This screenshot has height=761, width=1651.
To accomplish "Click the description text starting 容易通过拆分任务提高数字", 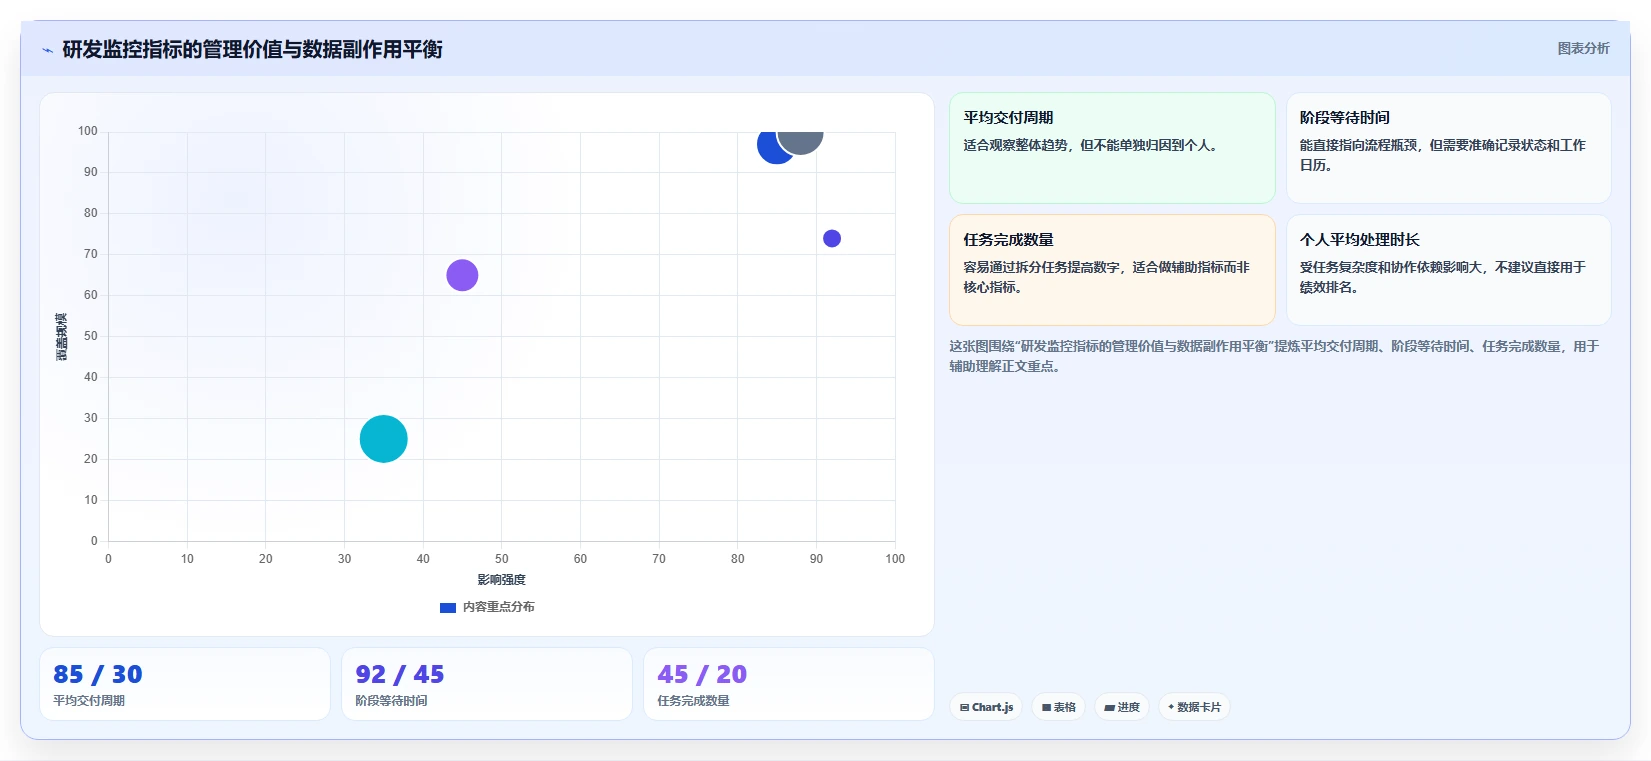I will coord(1106,277).
